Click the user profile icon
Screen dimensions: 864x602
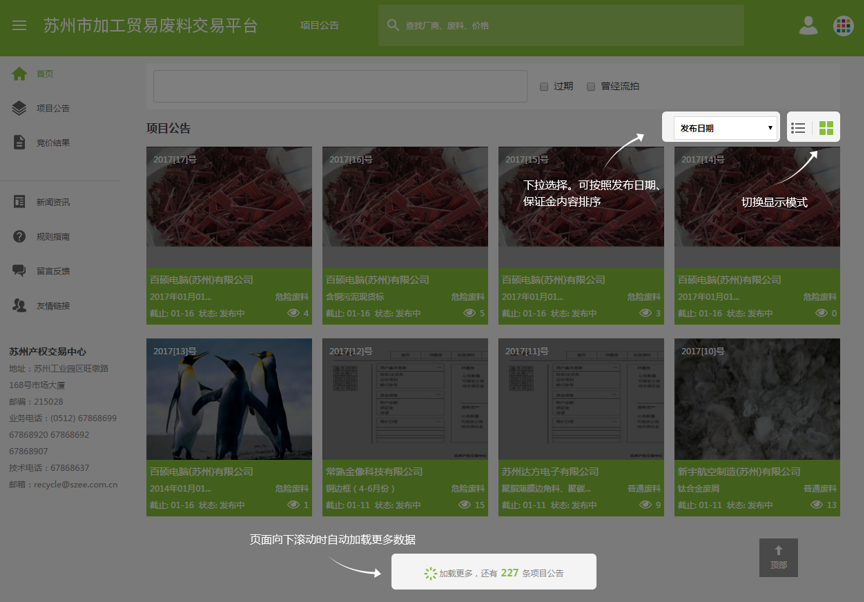point(808,26)
